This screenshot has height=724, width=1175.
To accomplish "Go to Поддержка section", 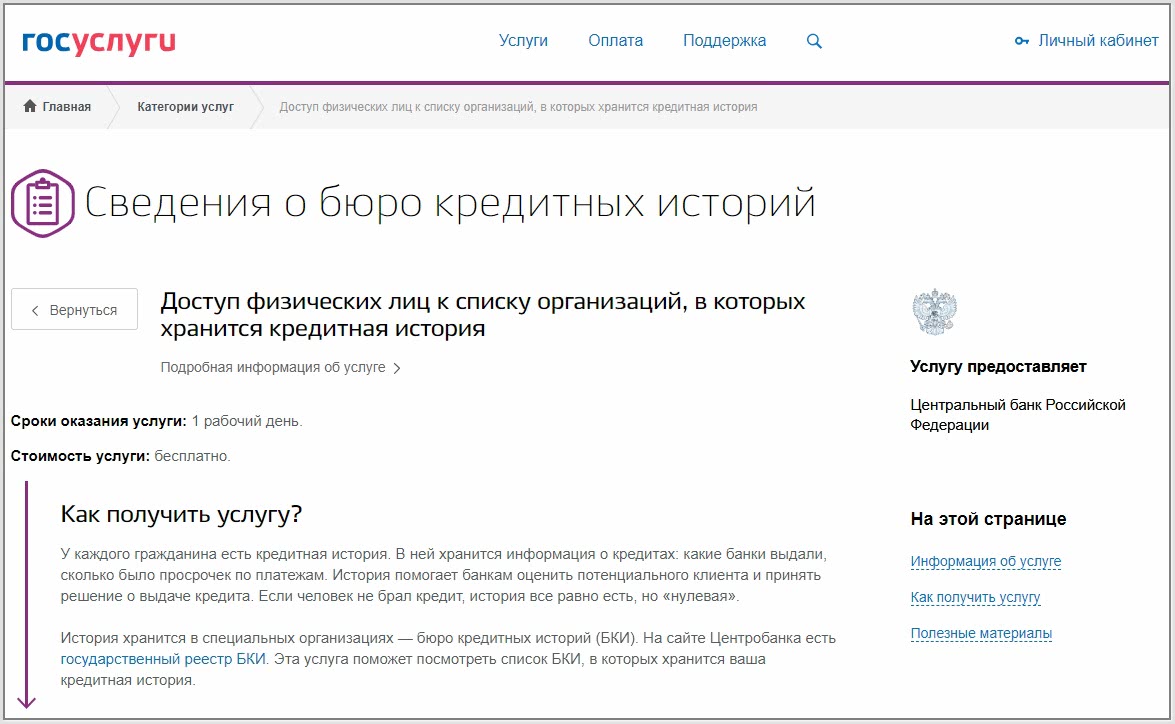I will point(724,41).
